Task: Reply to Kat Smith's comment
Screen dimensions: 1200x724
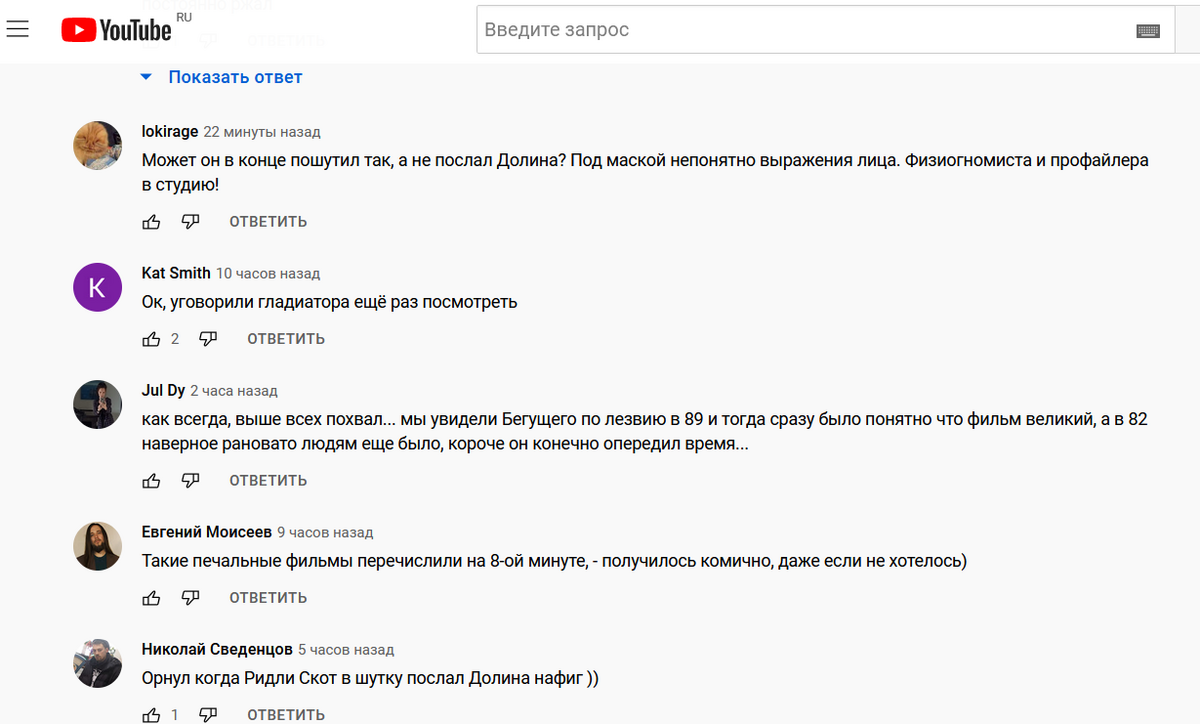Action: click(286, 339)
